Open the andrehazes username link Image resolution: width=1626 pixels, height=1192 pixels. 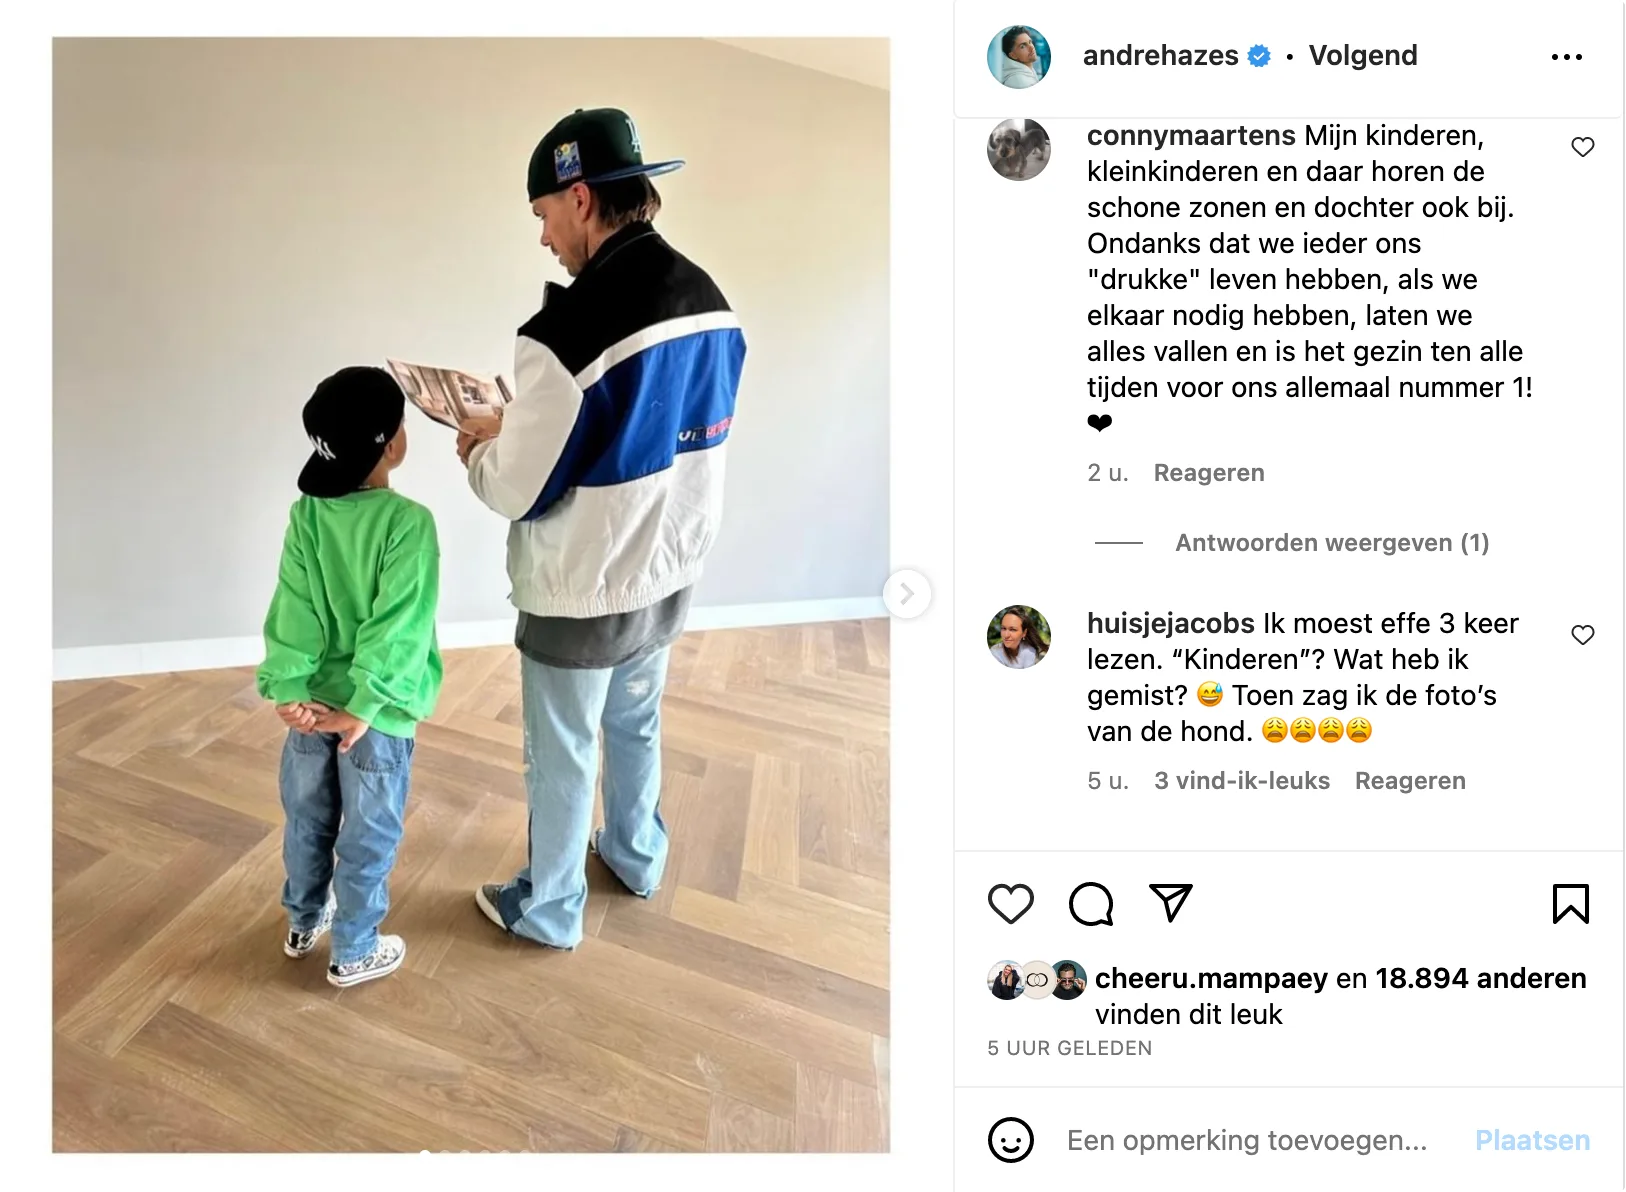pyautogui.click(x=1160, y=56)
